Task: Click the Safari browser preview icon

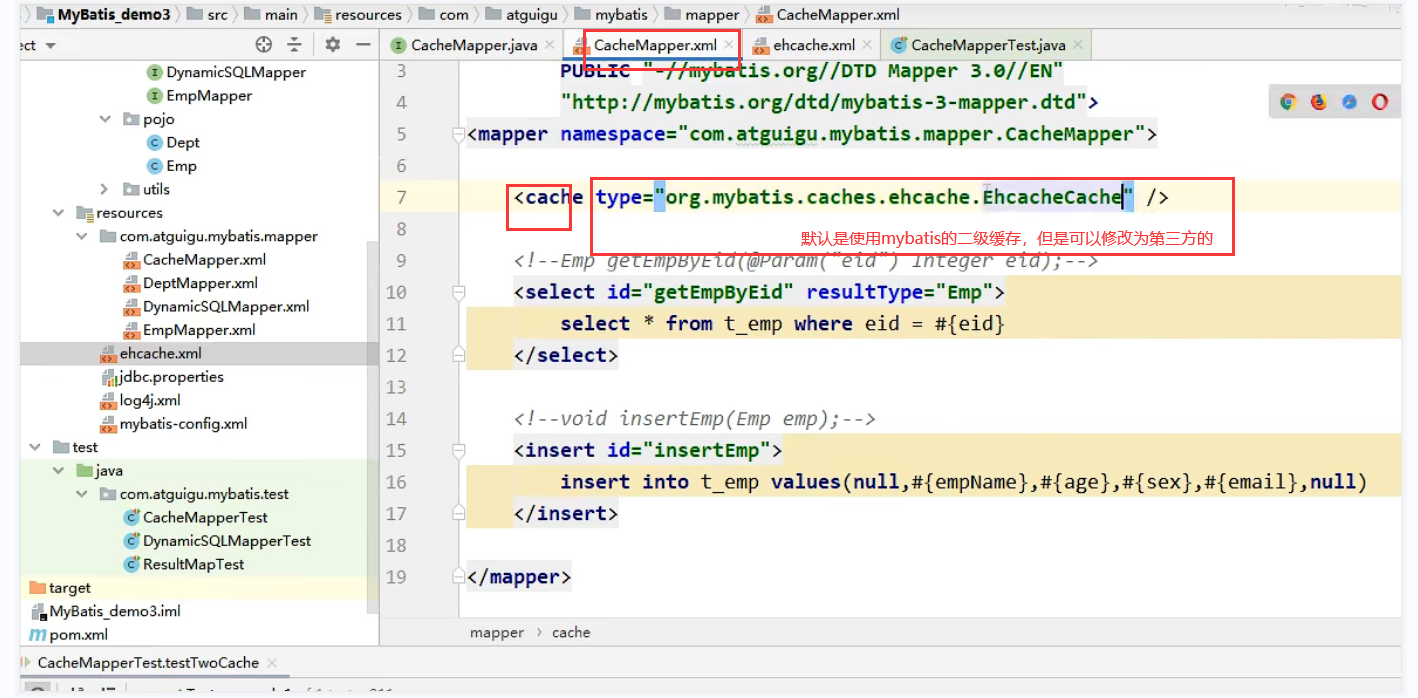Action: 1349,102
